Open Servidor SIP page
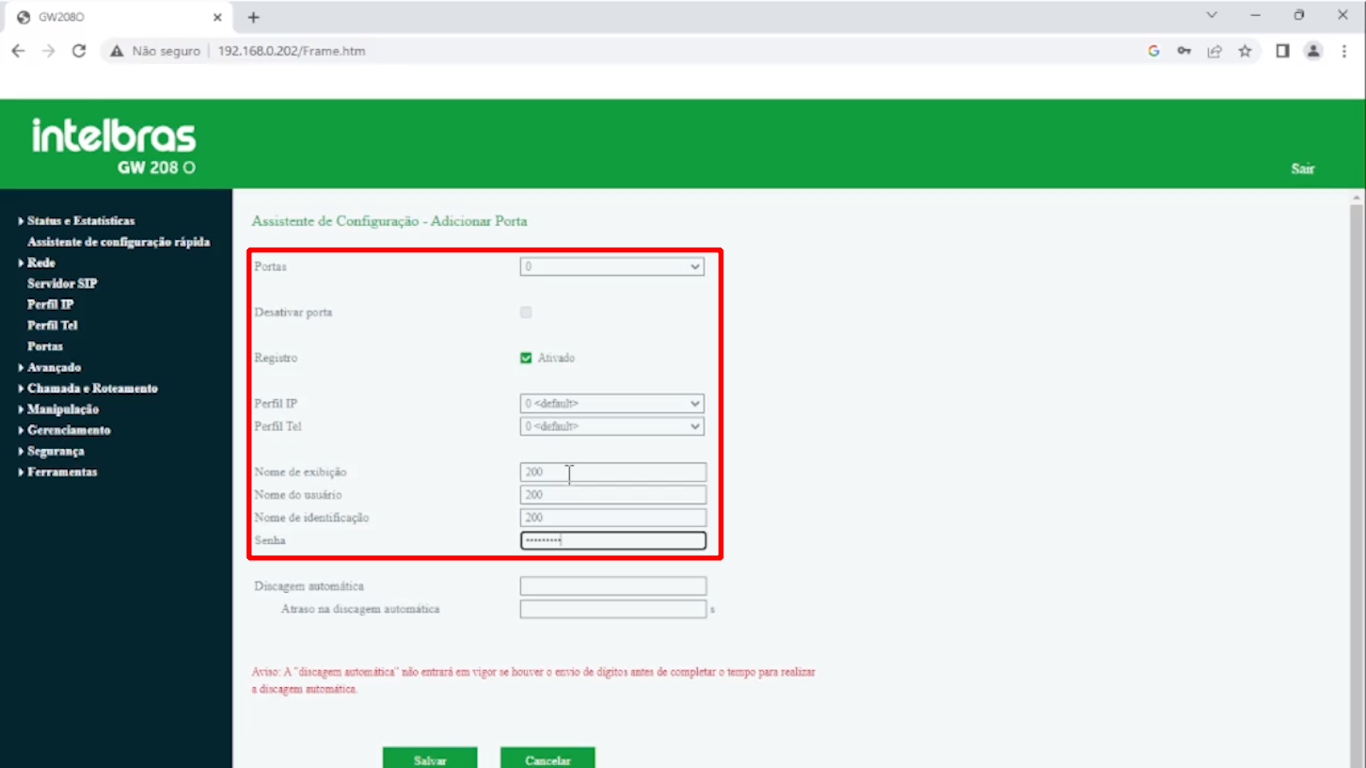 point(62,284)
